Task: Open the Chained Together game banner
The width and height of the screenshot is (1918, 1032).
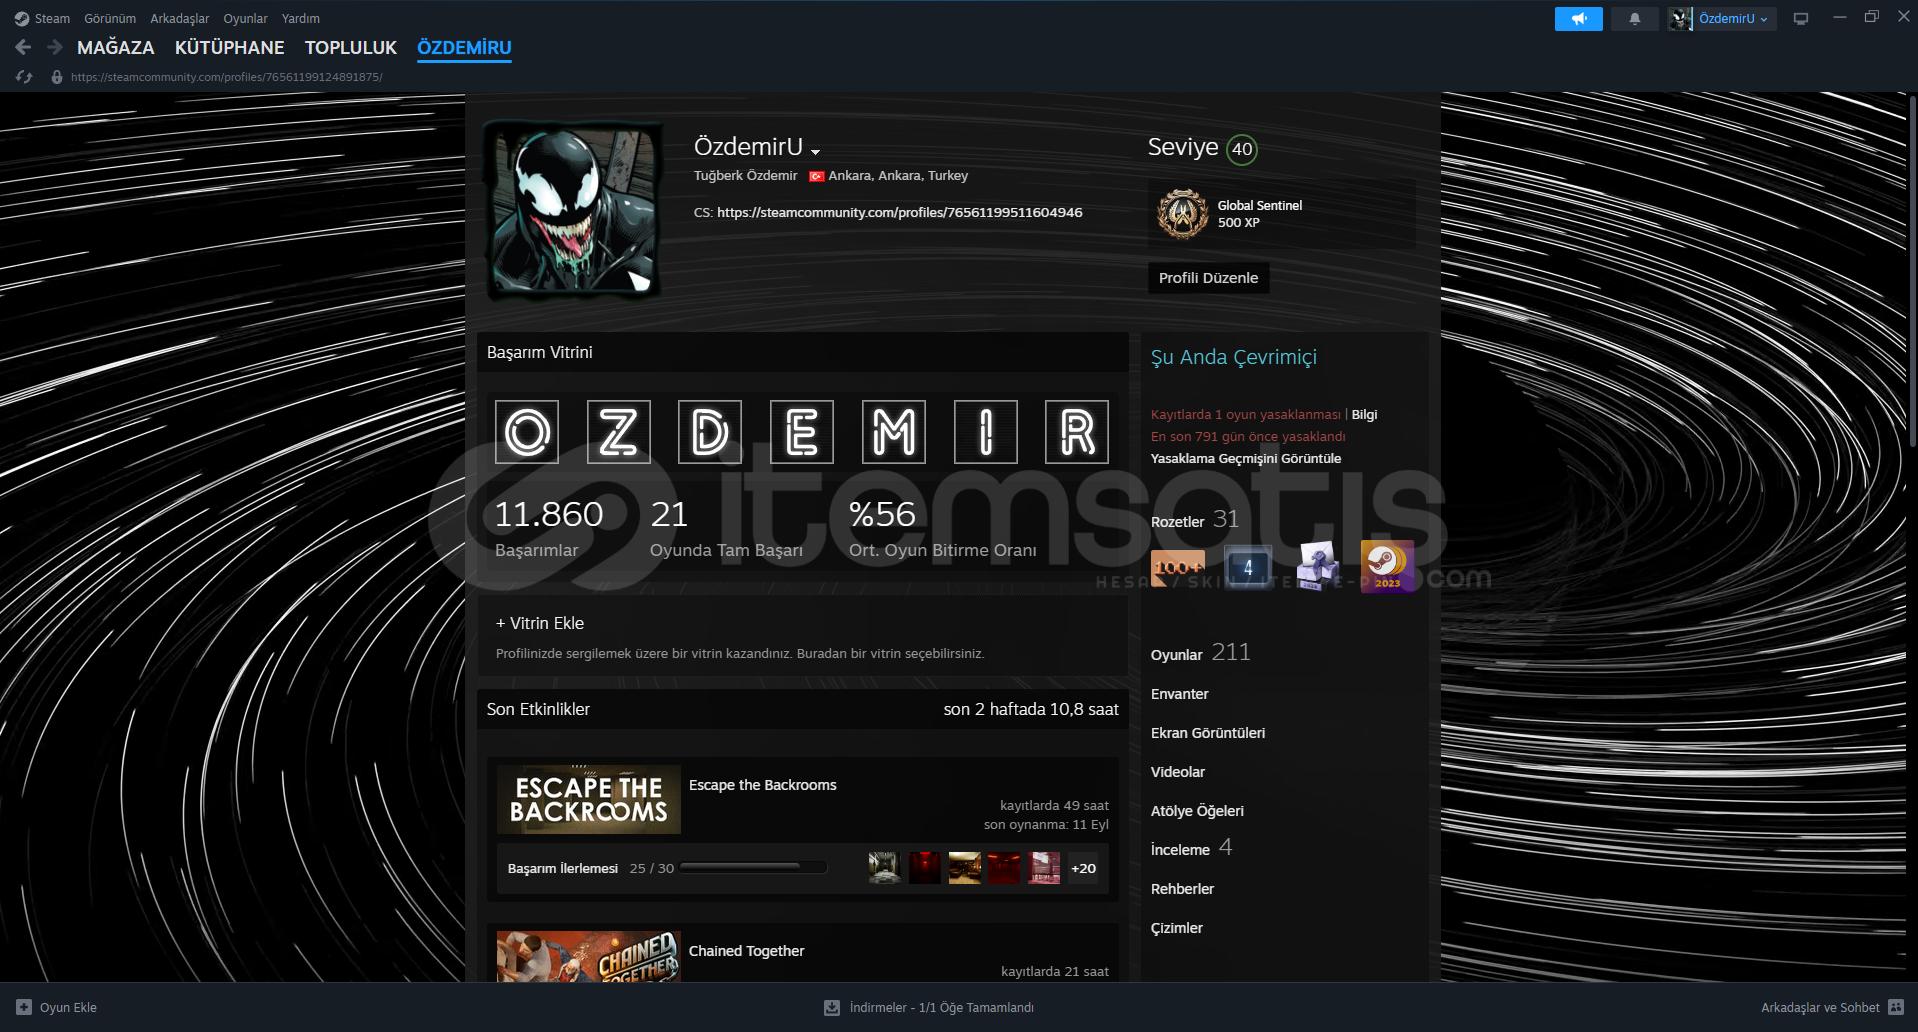Action: point(589,956)
